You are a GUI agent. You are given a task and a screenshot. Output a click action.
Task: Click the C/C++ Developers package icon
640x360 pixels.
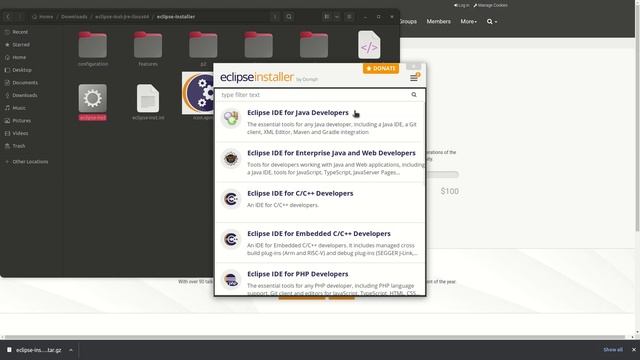[231, 199]
